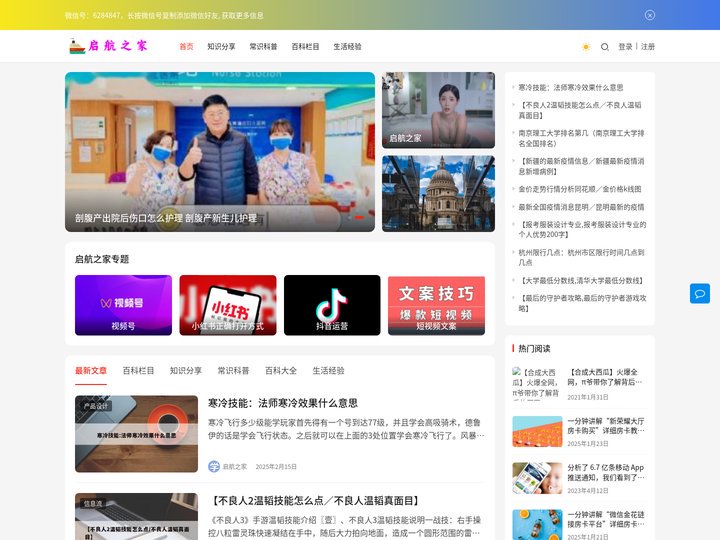Click the 2025年2月15日 date of first article
This screenshot has height=540, width=720.
pyautogui.click(x=276, y=467)
